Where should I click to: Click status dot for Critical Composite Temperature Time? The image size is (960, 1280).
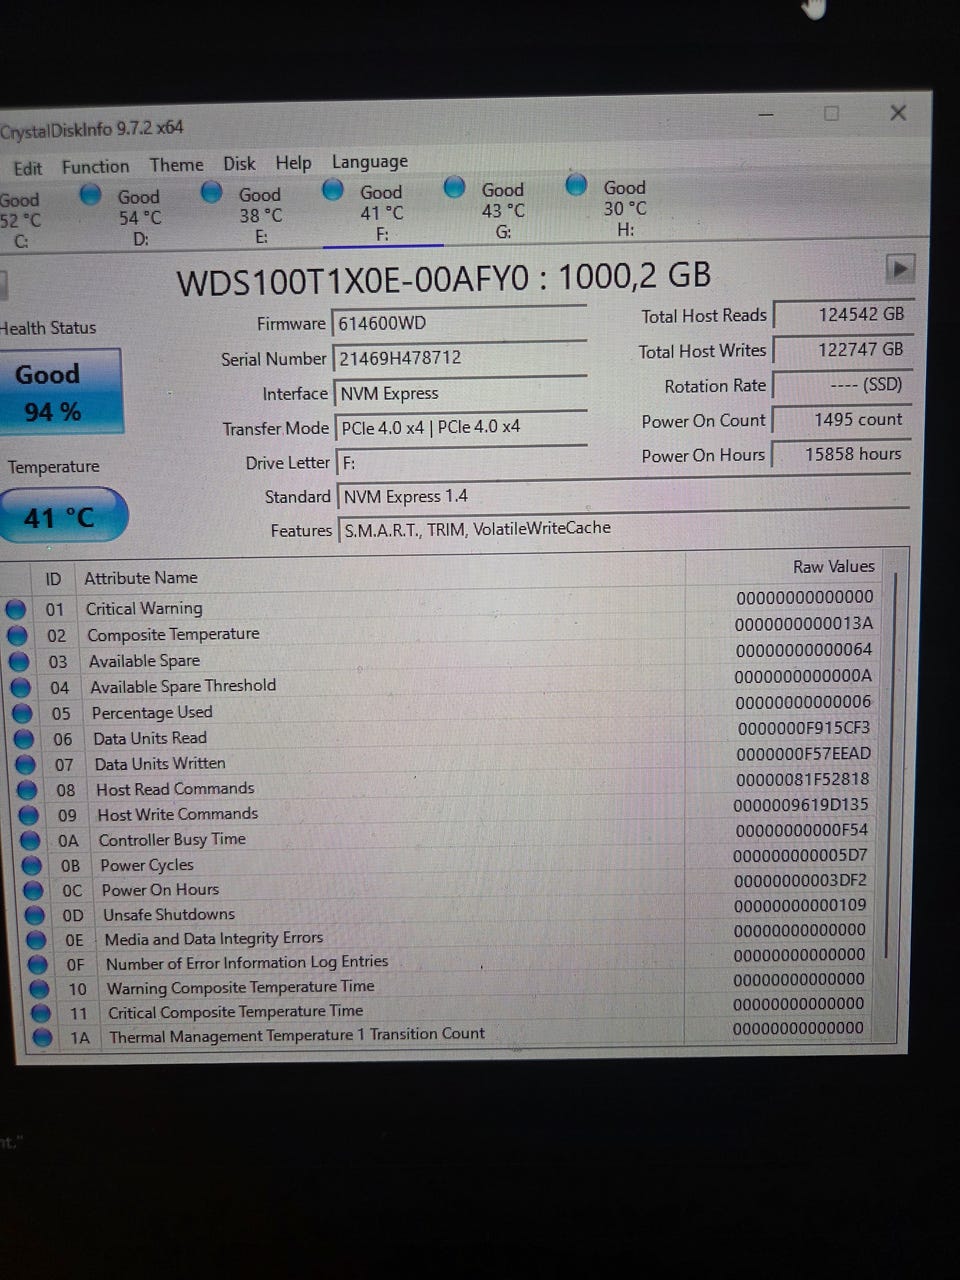pyautogui.click(x=41, y=1013)
